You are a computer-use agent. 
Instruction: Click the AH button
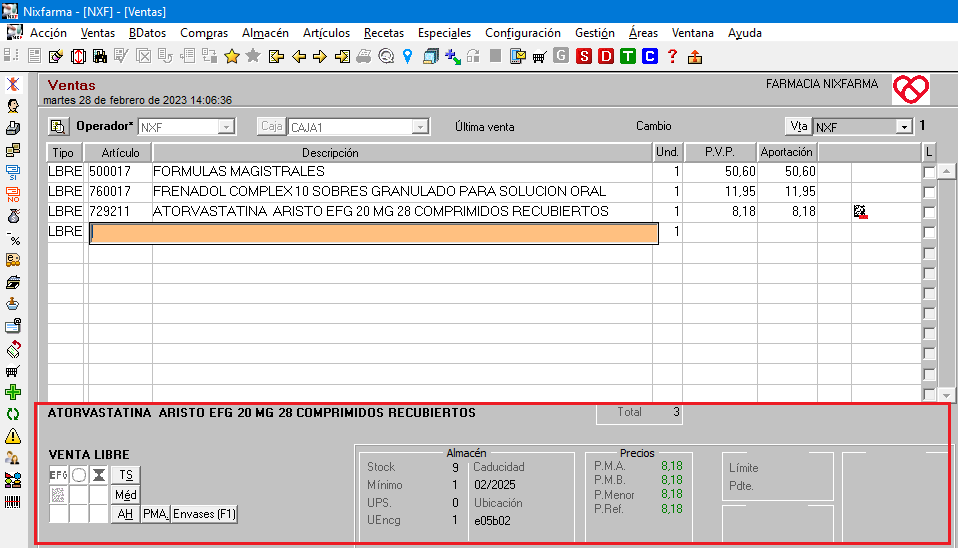tap(125, 514)
